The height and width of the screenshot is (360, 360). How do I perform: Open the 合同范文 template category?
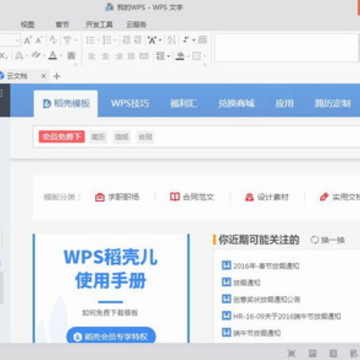[192, 197]
